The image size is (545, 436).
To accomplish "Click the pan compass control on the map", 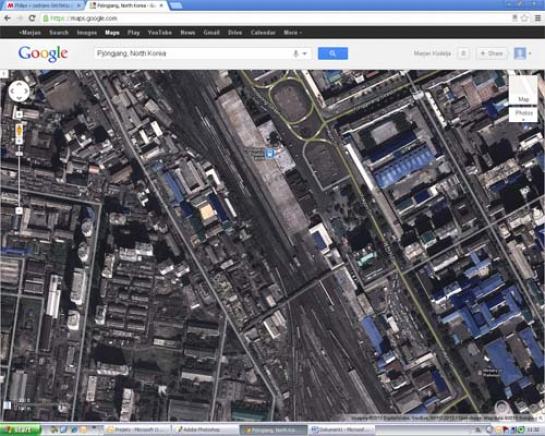I will pos(19,91).
